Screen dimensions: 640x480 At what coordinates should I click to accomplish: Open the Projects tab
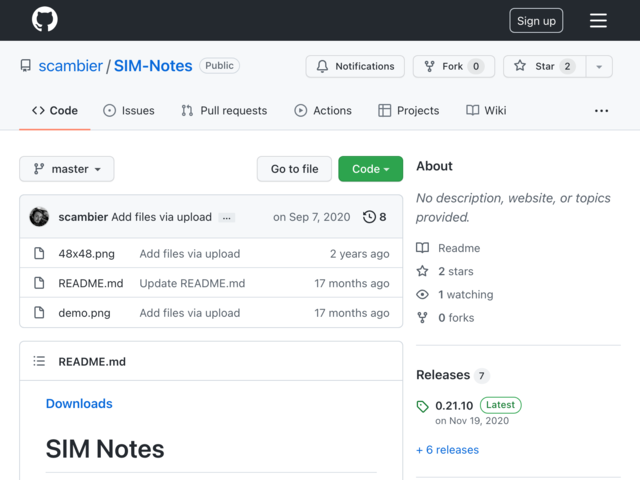(x=409, y=111)
